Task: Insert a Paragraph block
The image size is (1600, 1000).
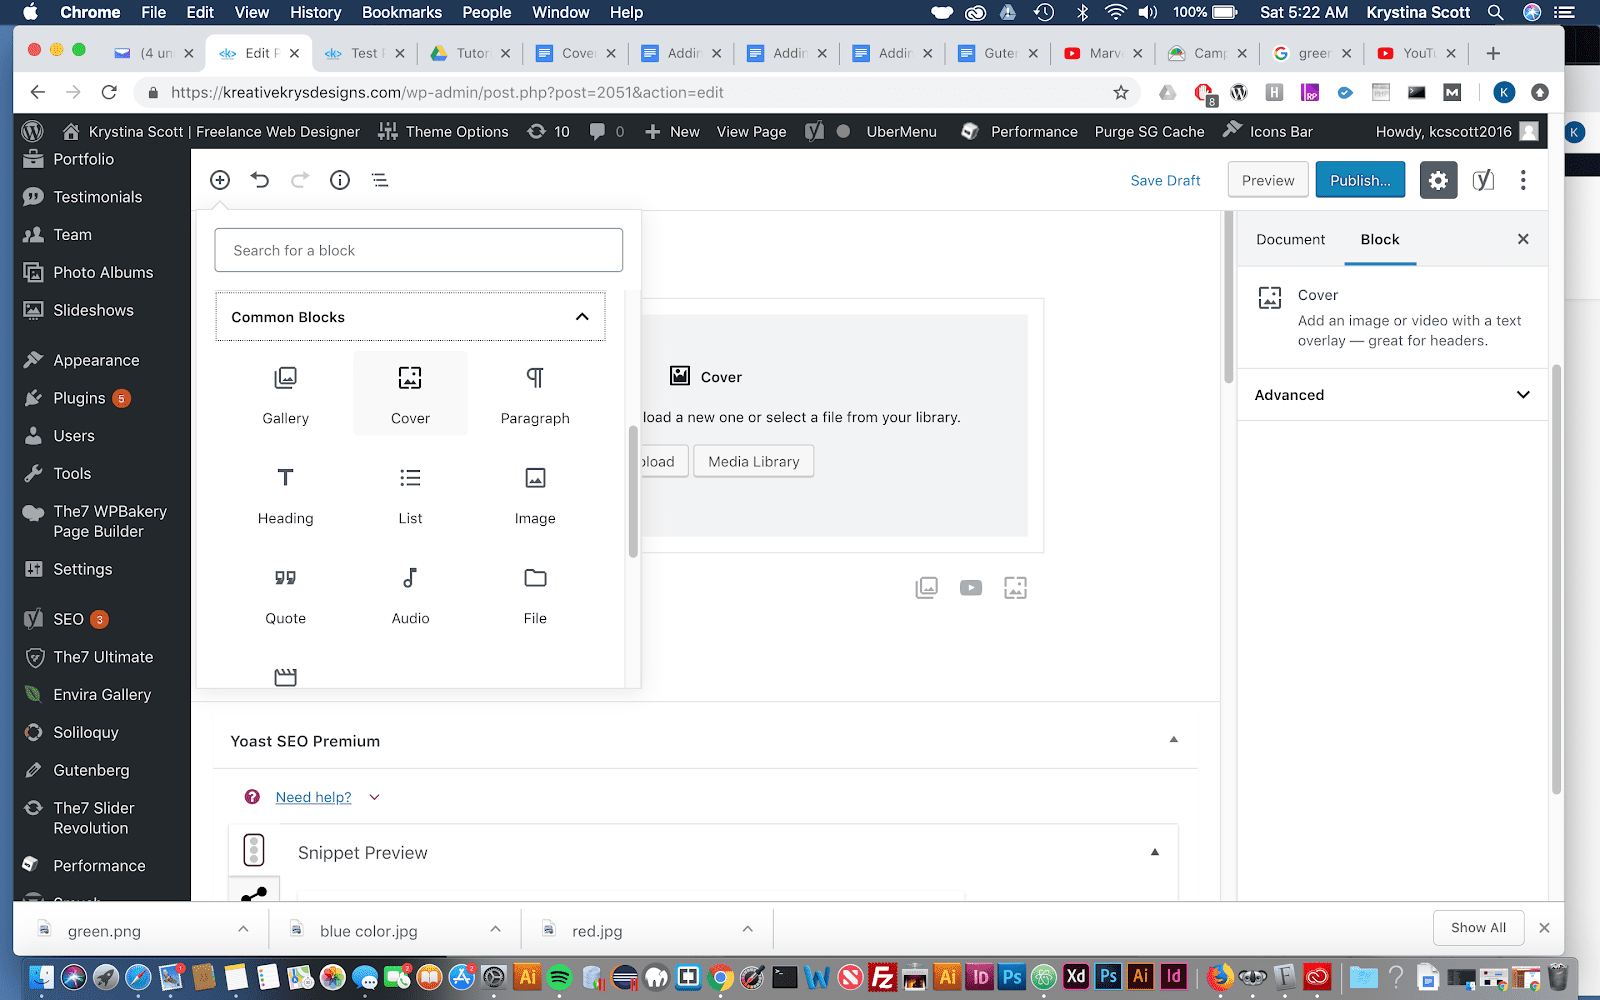Action: (x=535, y=393)
